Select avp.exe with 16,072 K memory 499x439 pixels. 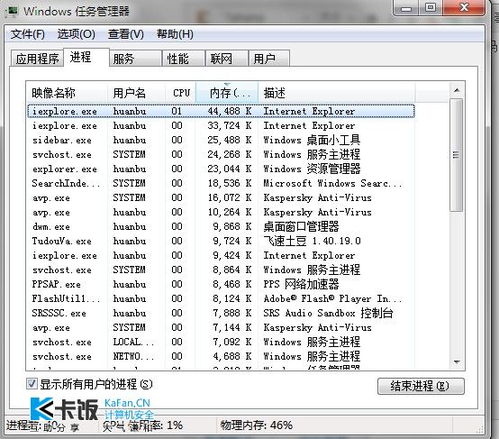tap(221, 198)
